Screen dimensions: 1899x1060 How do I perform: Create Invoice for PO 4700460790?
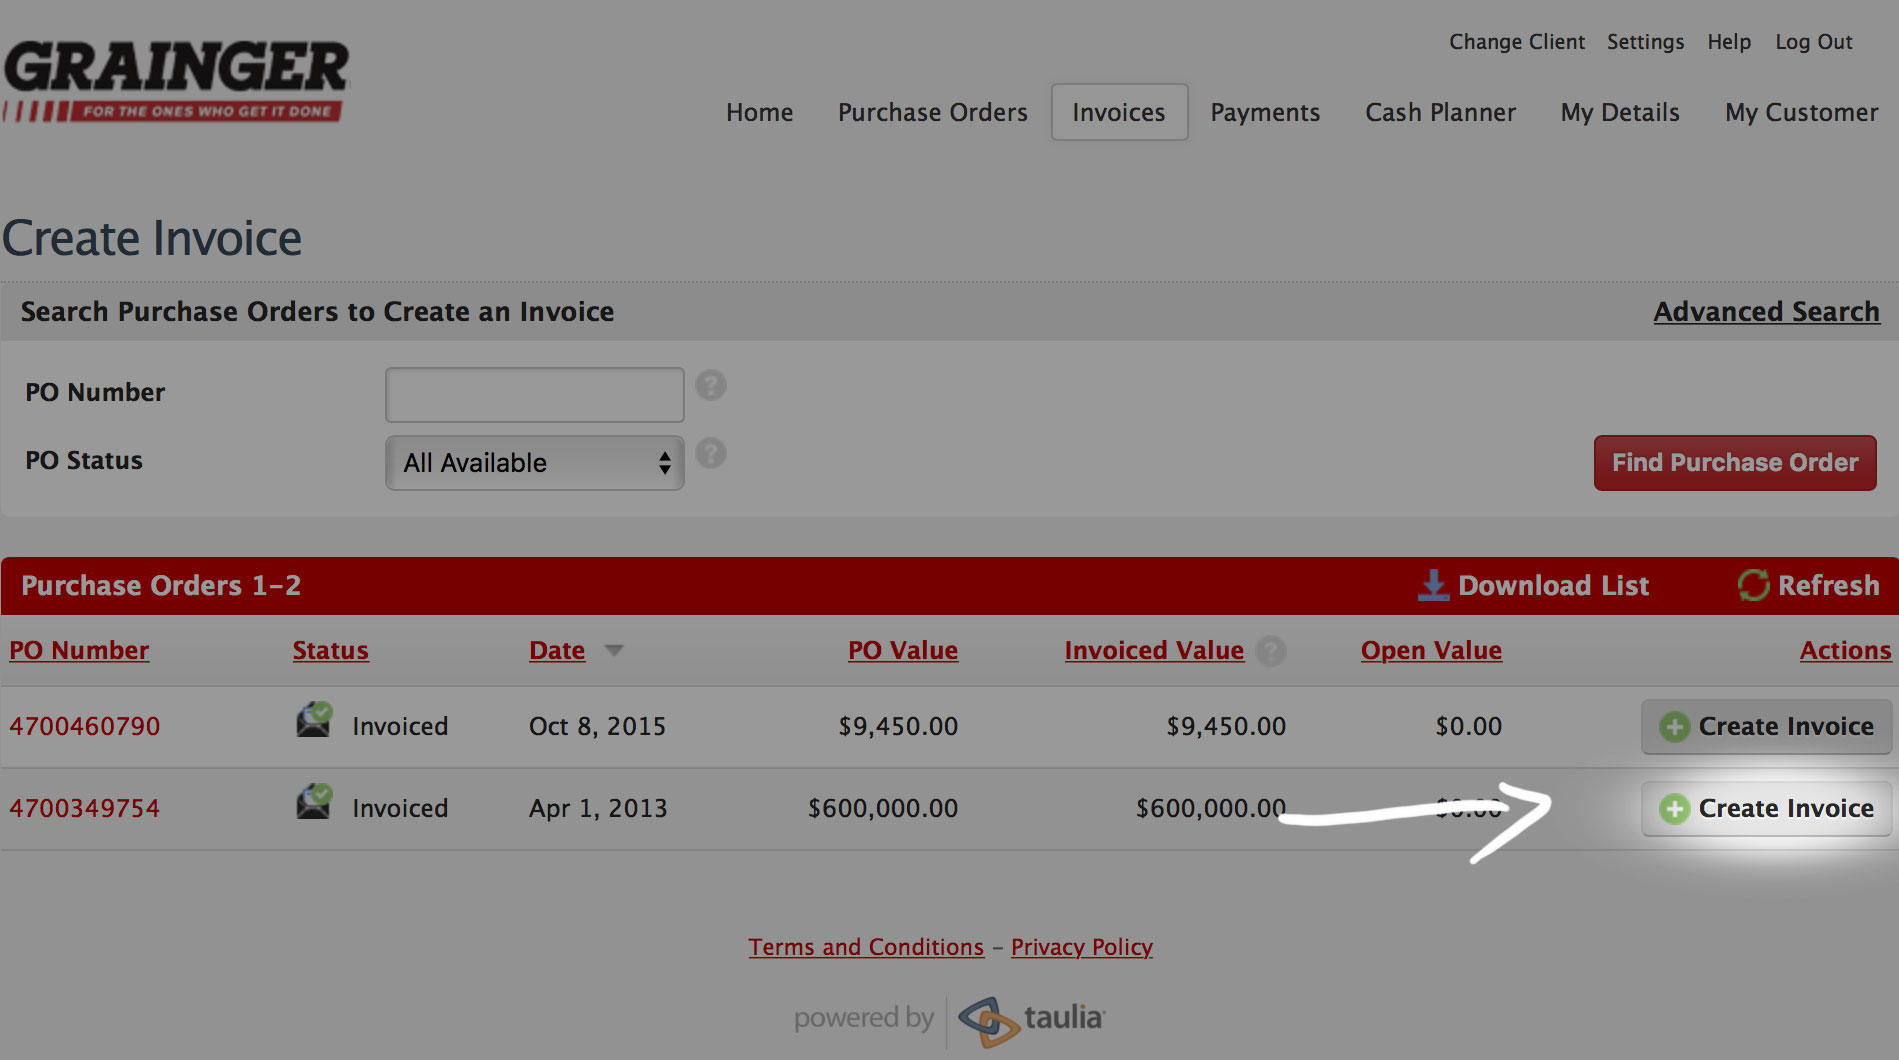click(x=1766, y=727)
